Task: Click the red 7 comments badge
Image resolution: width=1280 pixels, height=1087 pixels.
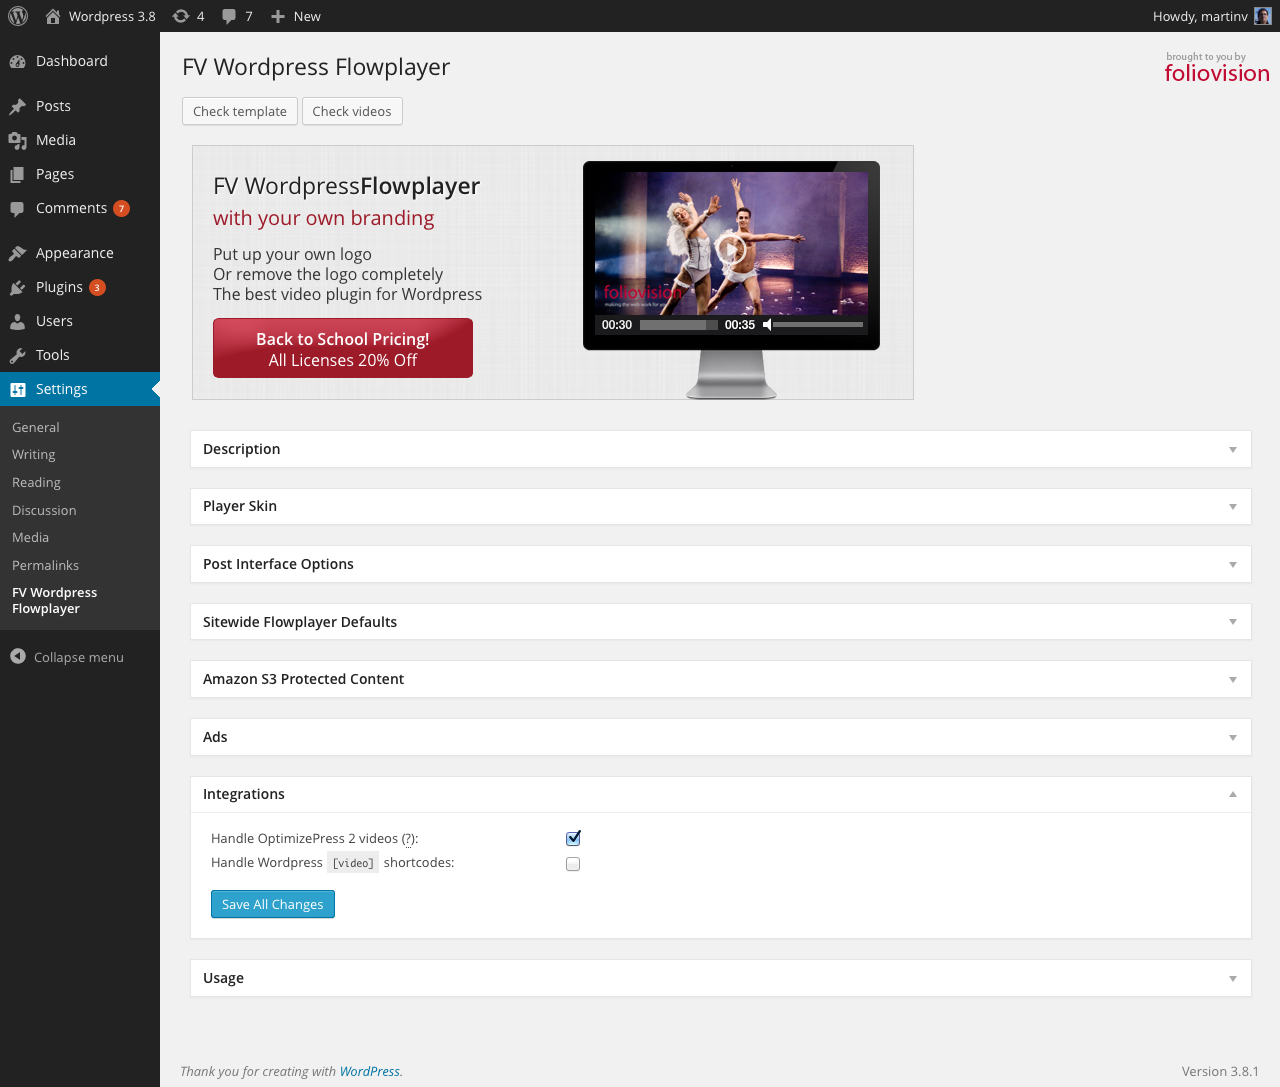Action: click(121, 208)
